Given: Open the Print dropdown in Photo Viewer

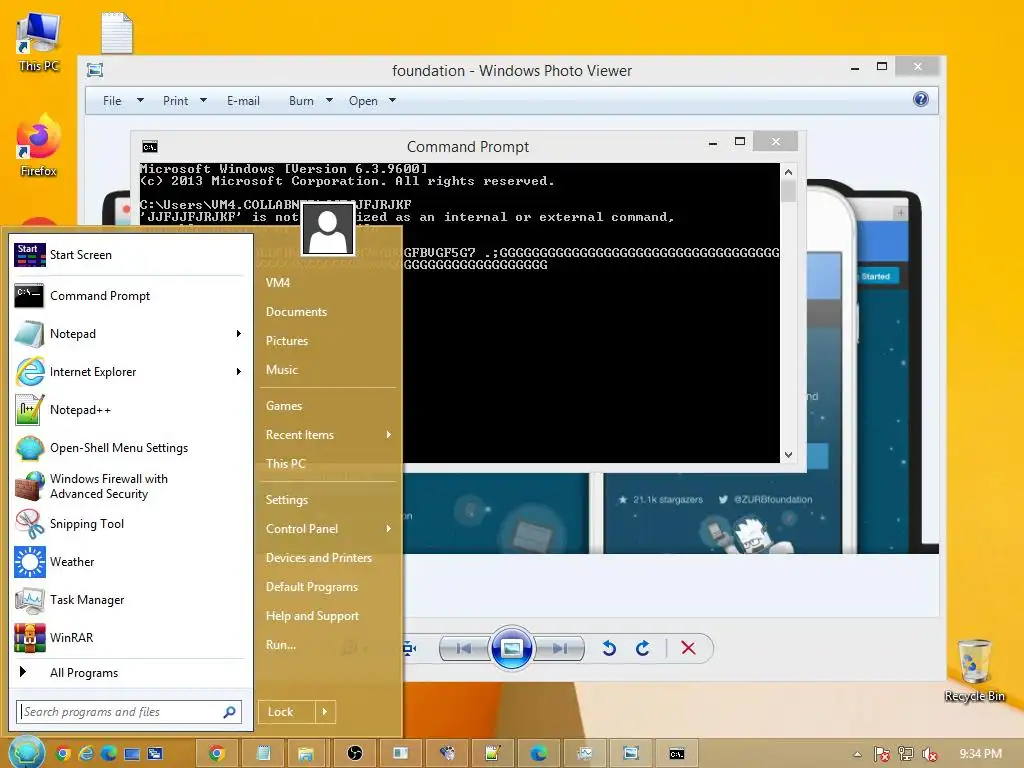Looking at the screenshot, I should tap(185, 101).
